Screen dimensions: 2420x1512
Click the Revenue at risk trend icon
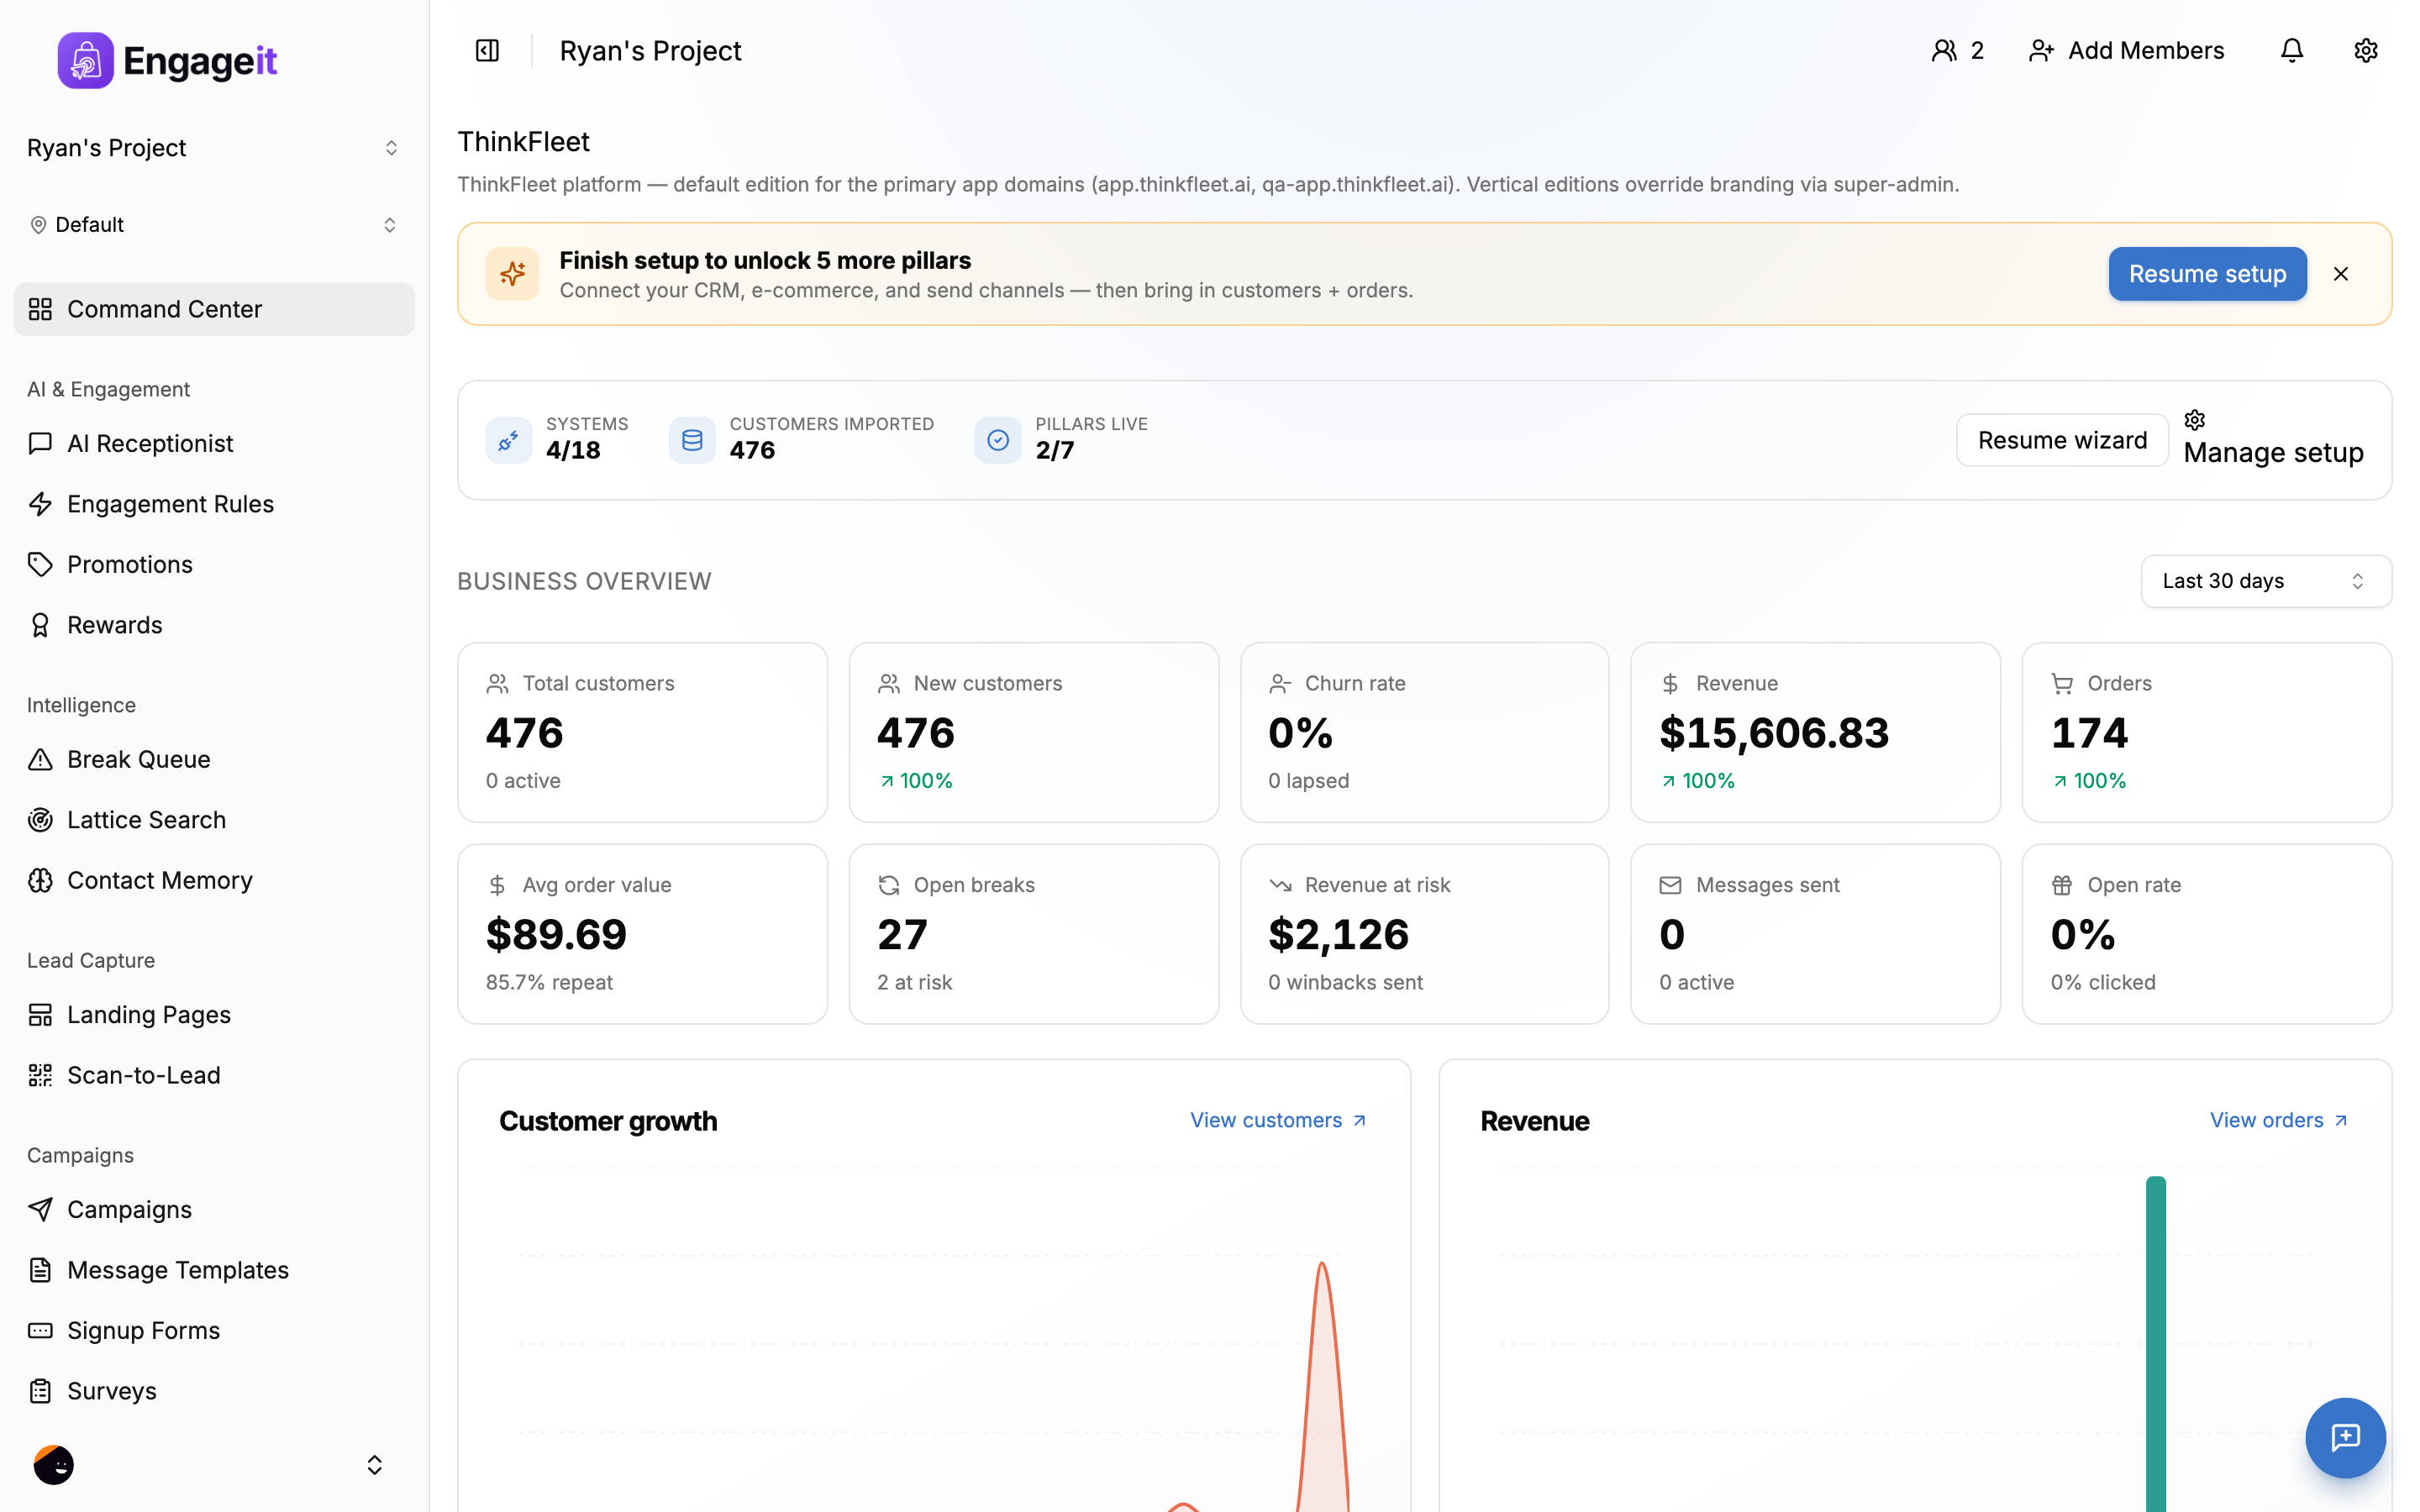pyautogui.click(x=1279, y=885)
